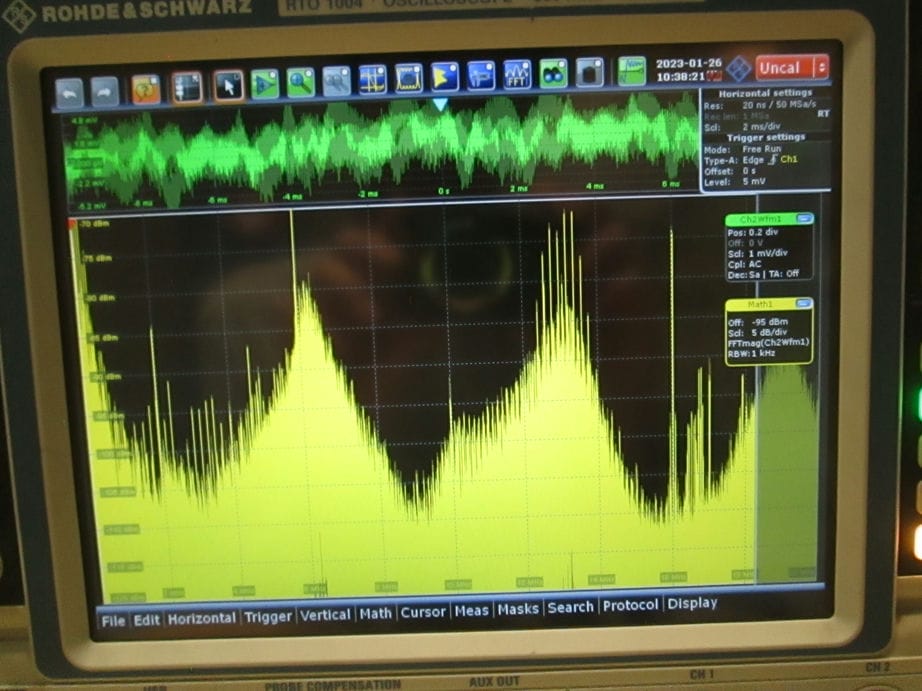Activate the Zoom magnifier tool
This screenshot has height=691, width=922.
(300, 82)
